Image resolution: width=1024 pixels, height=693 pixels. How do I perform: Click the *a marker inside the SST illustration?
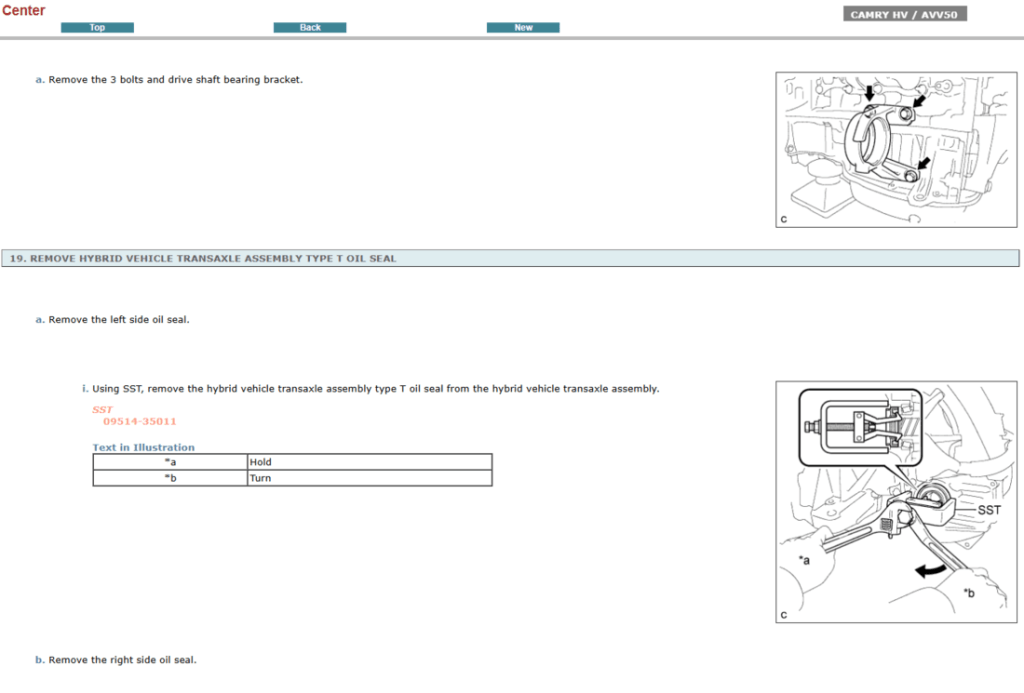[x=804, y=560]
